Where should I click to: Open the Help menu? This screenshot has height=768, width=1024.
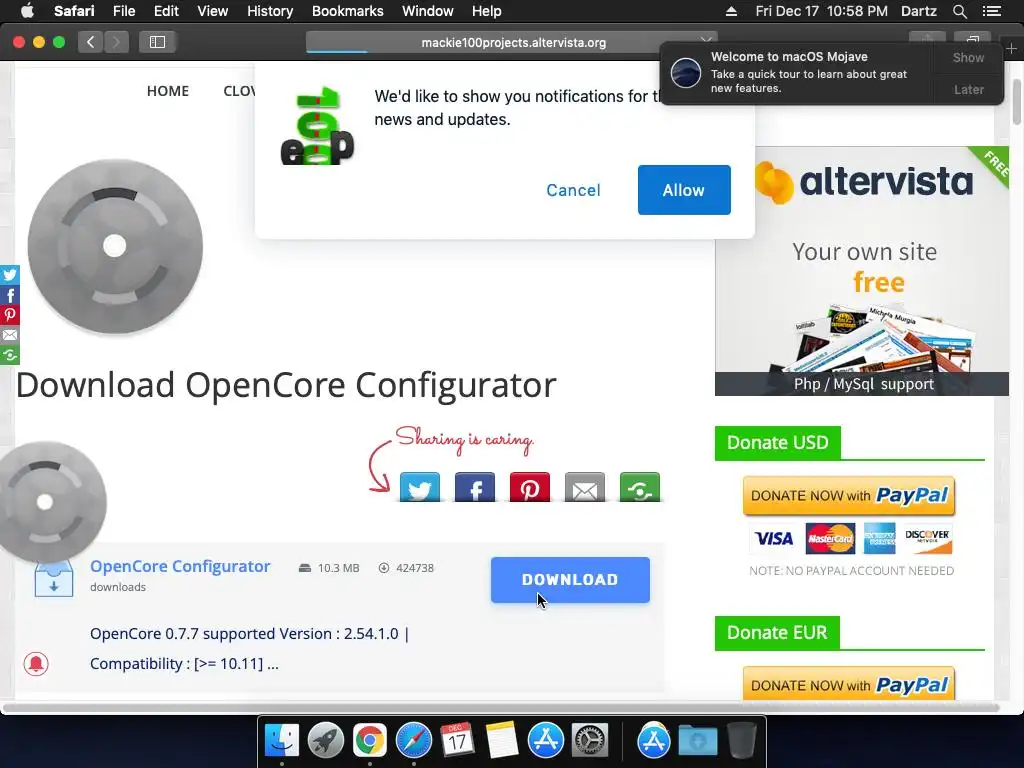coord(487,11)
